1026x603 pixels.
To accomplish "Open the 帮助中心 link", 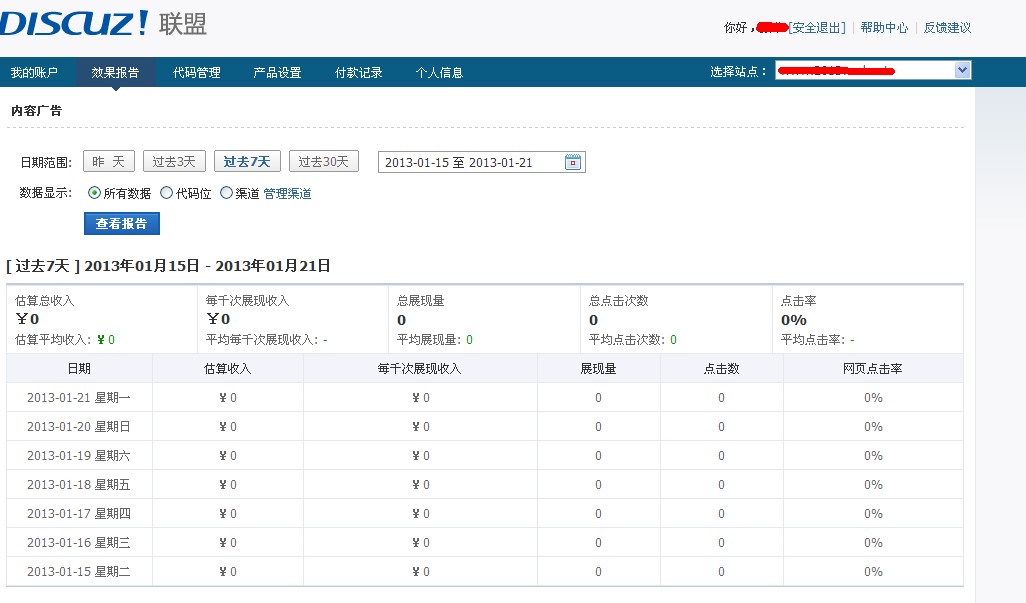I will [x=884, y=27].
